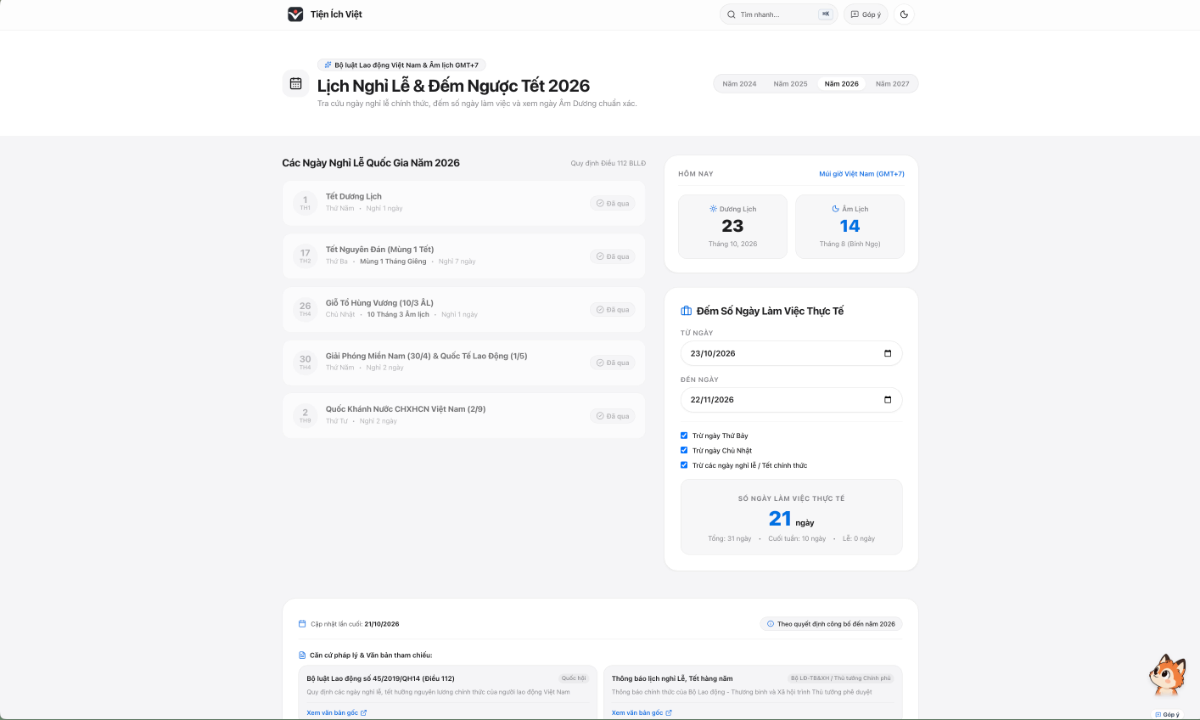This screenshot has width=1200, height=720.
Task: Click Giải Phóng Miền Nam & Quốc Tế Lao Động
Action: (464, 362)
